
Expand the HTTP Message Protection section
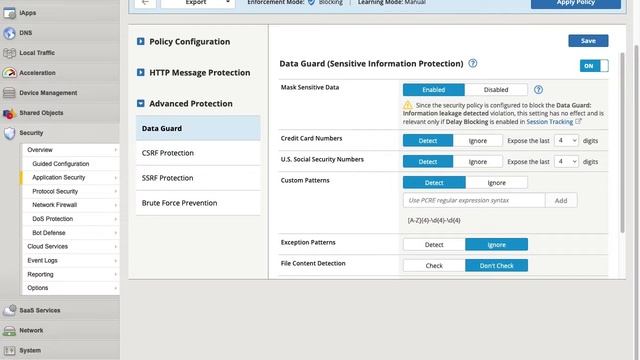140,73
